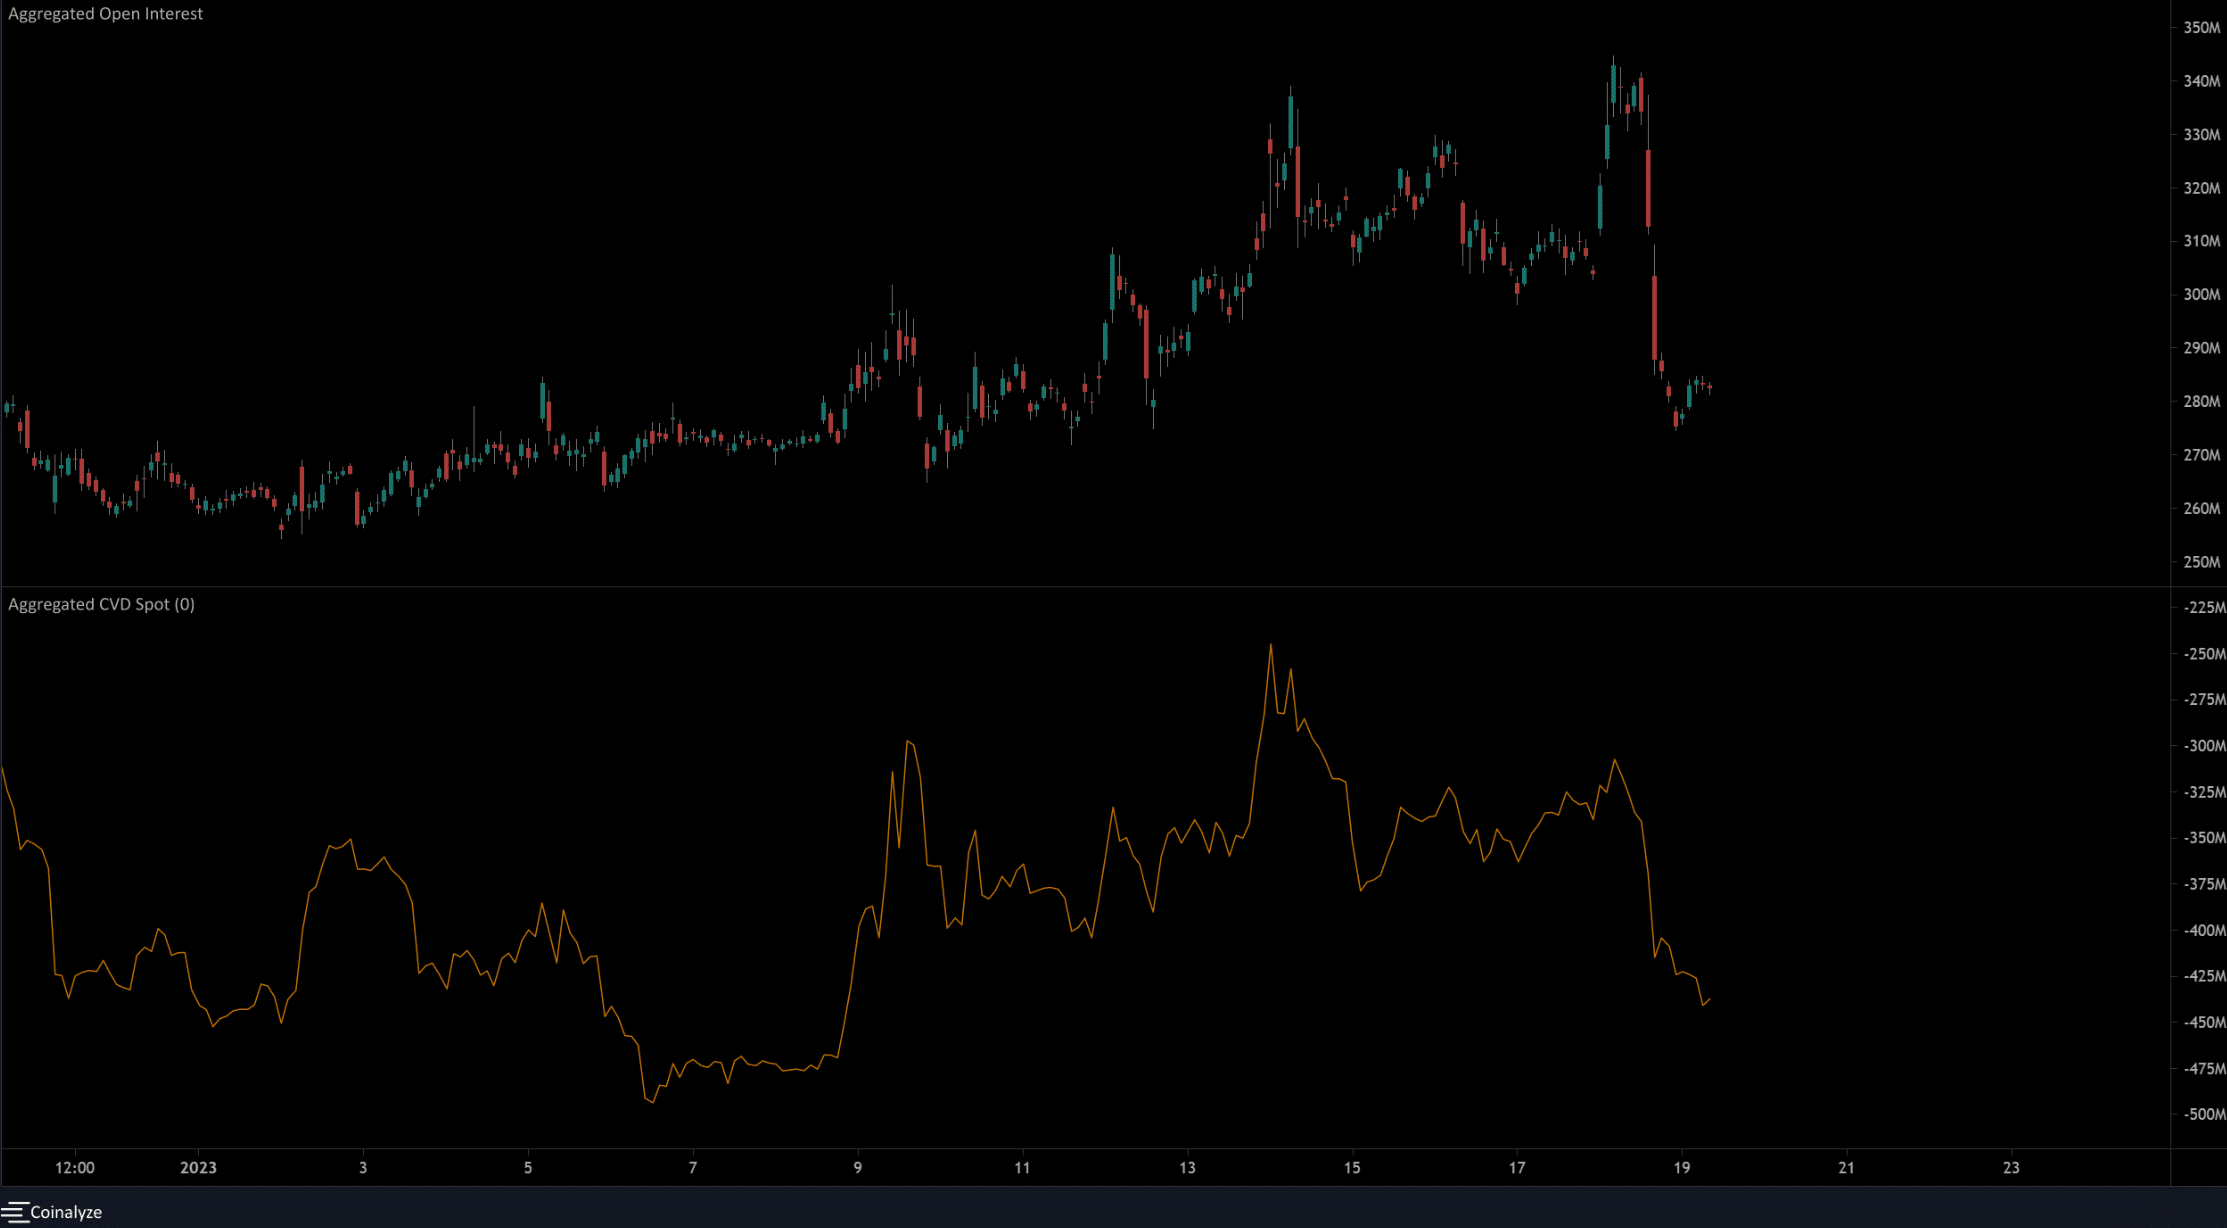2227x1228 pixels.
Task: Click the CVD line low near -500M
Action: [x=652, y=1101]
